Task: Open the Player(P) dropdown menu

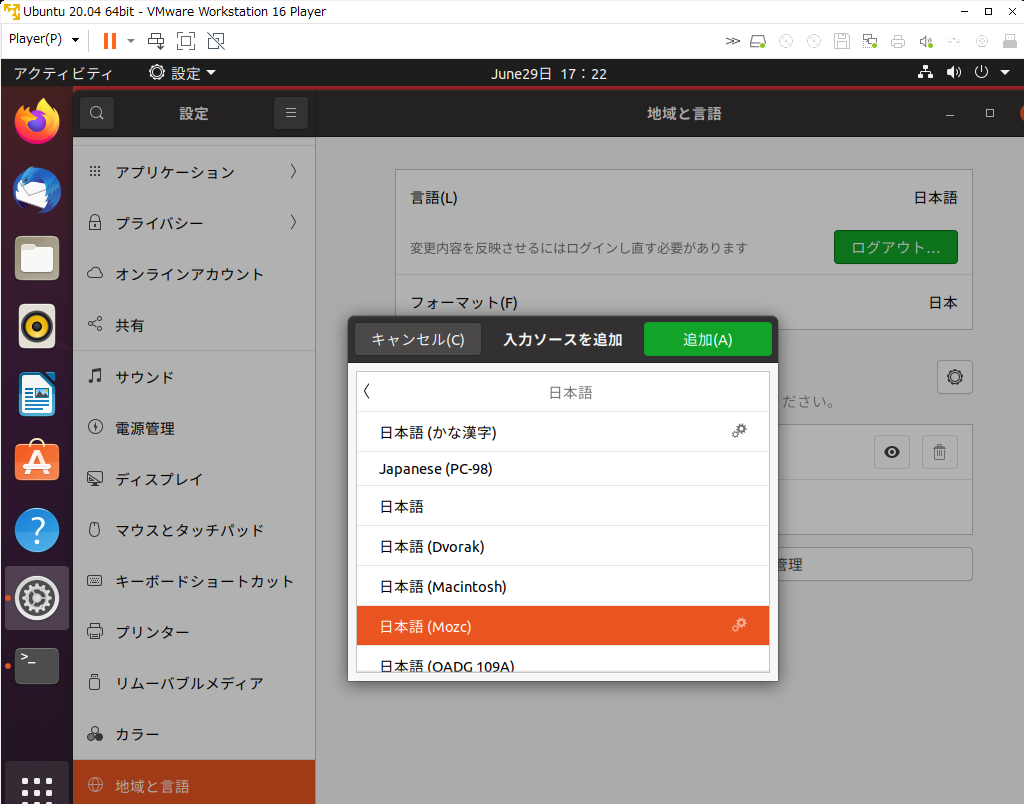Action: coord(44,39)
